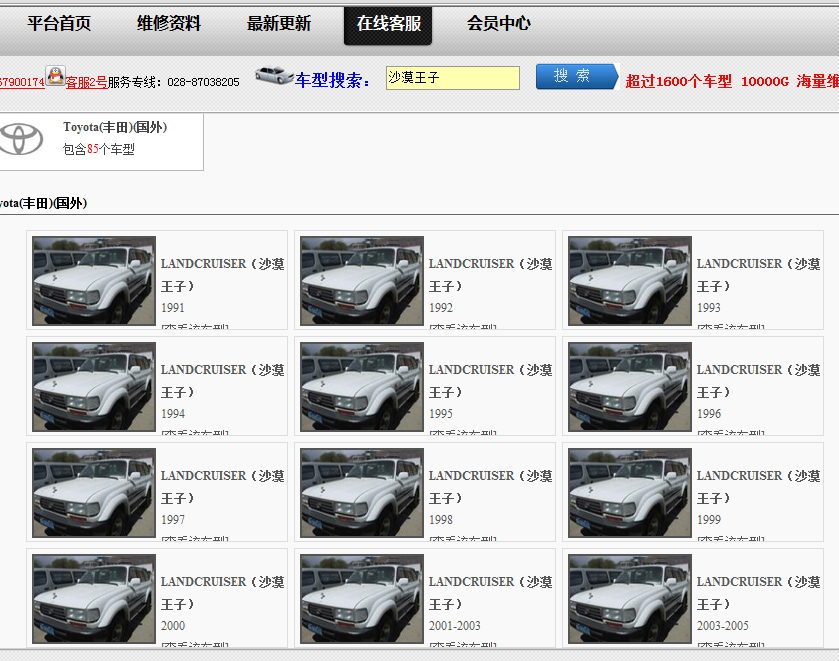This screenshot has width=839, height=661.
Task: Click the LANDCRUISER title above year 1994
Action: [x=223, y=381]
